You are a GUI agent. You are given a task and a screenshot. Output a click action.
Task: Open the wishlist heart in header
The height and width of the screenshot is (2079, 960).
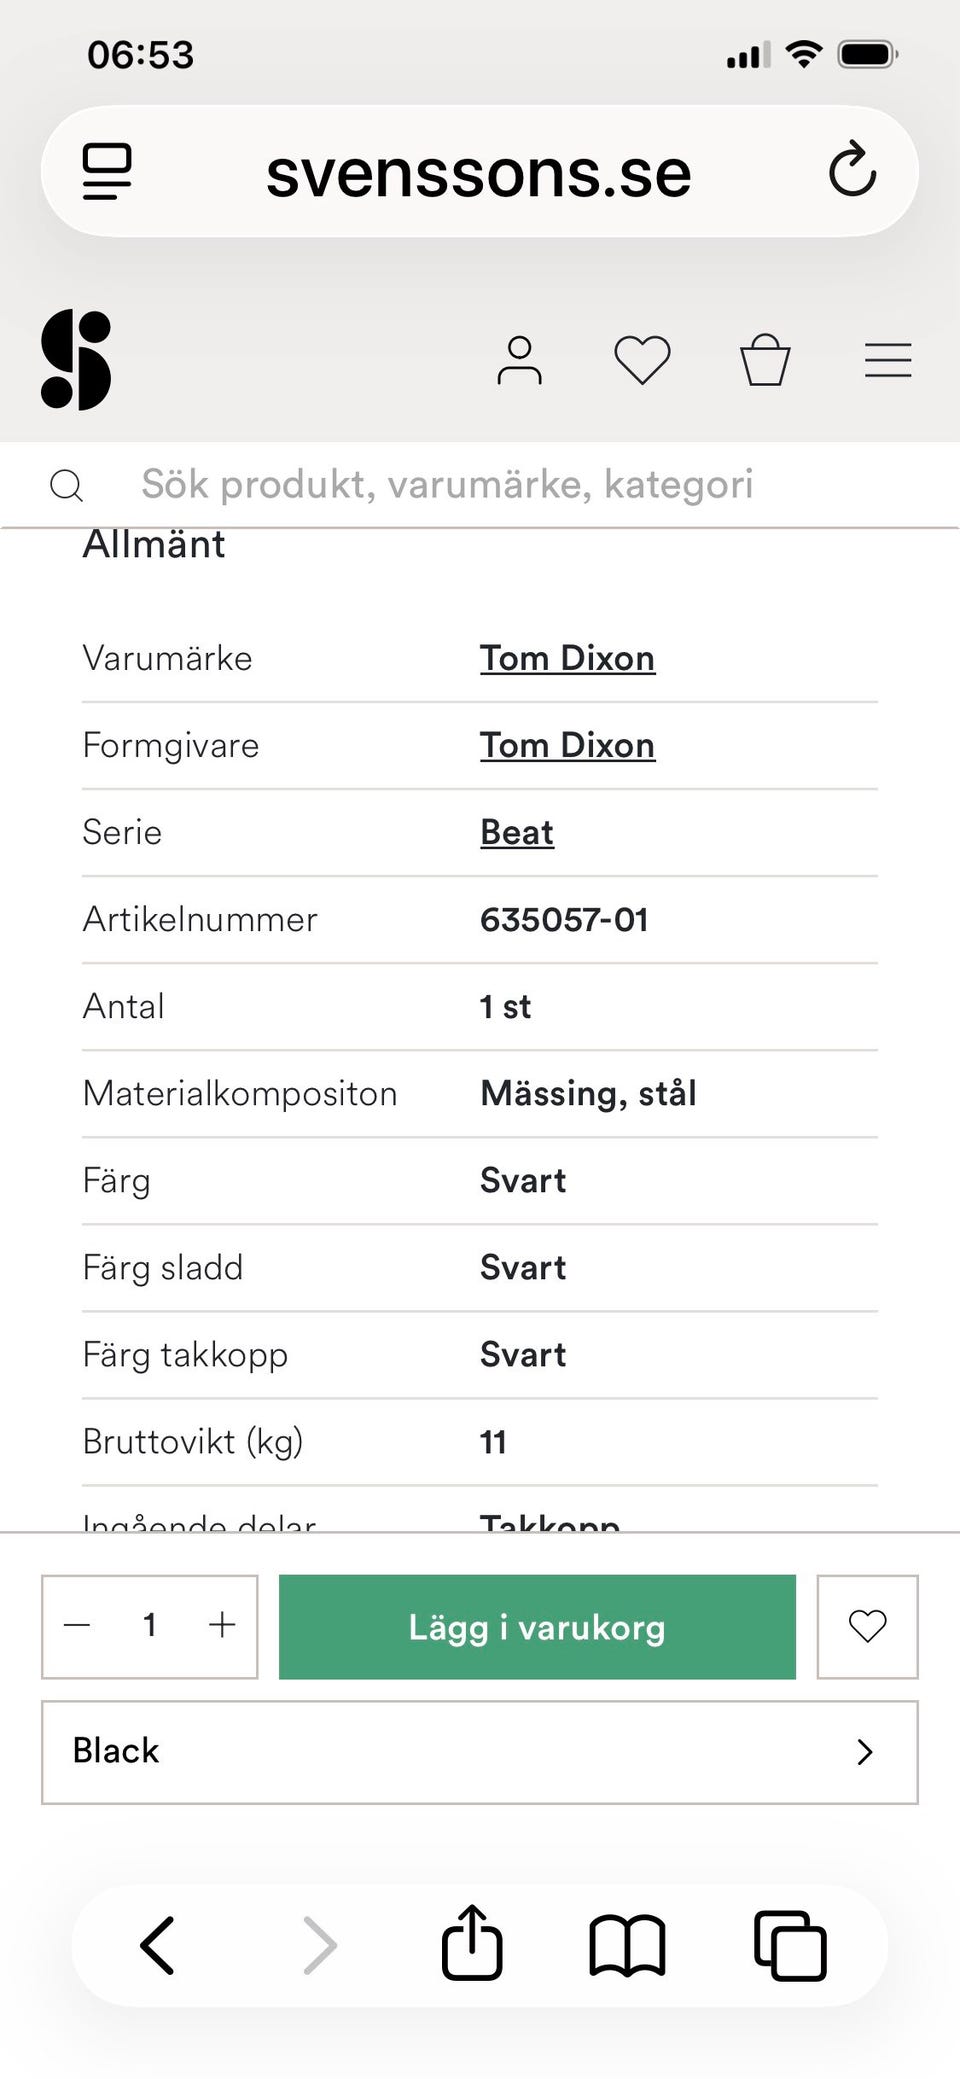(x=642, y=360)
